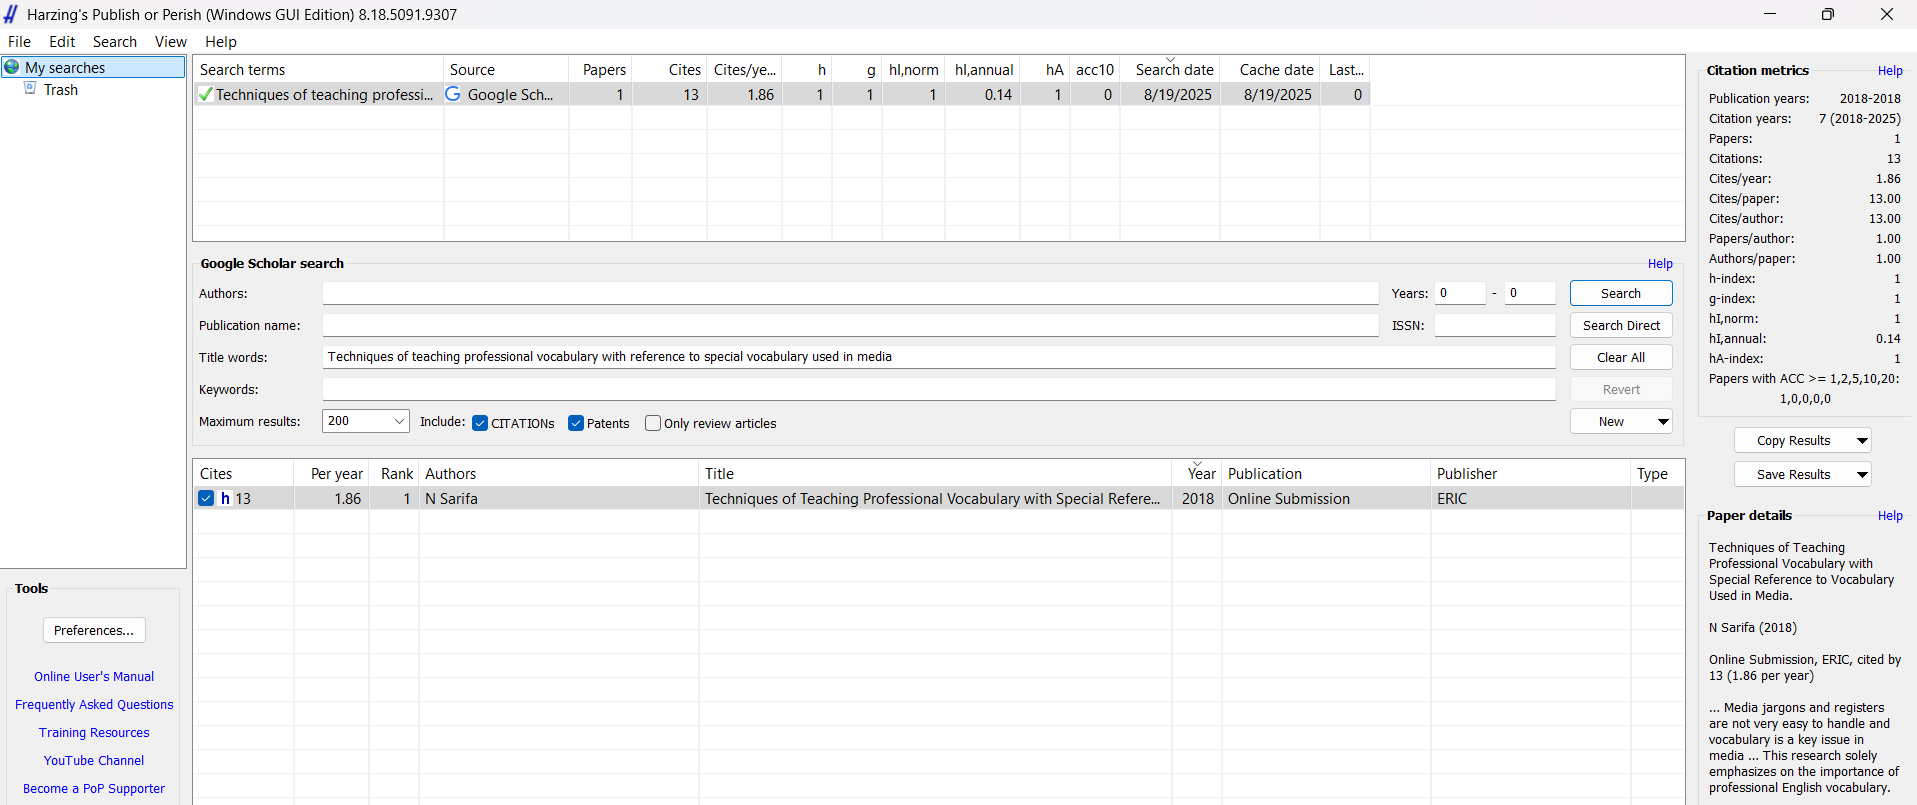Image resolution: width=1917 pixels, height=805 pixels.
Task: Expand the Copy Results dropdown arrow
Action: pos(1862,441)
